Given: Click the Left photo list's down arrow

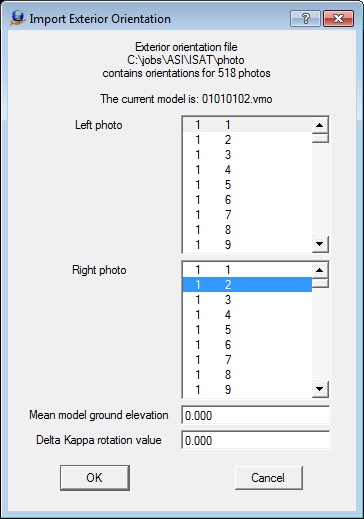Looking at the screenshot, I should pos(320,244).
